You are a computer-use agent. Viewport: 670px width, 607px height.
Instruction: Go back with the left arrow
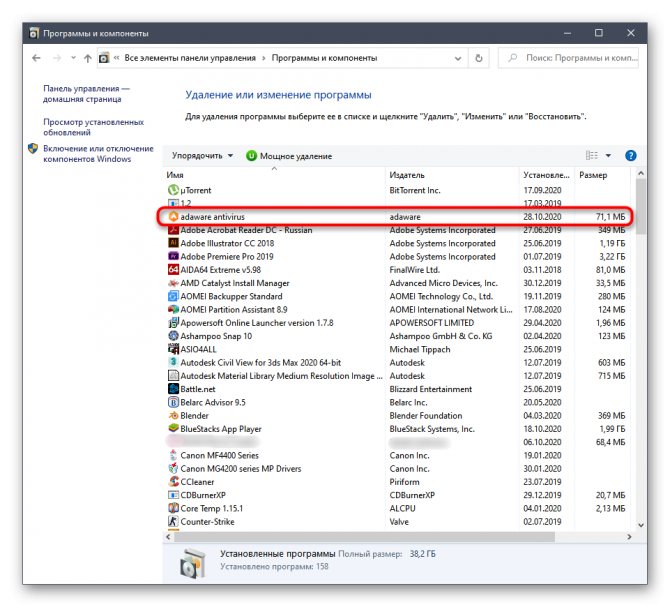tap(36, 58)
